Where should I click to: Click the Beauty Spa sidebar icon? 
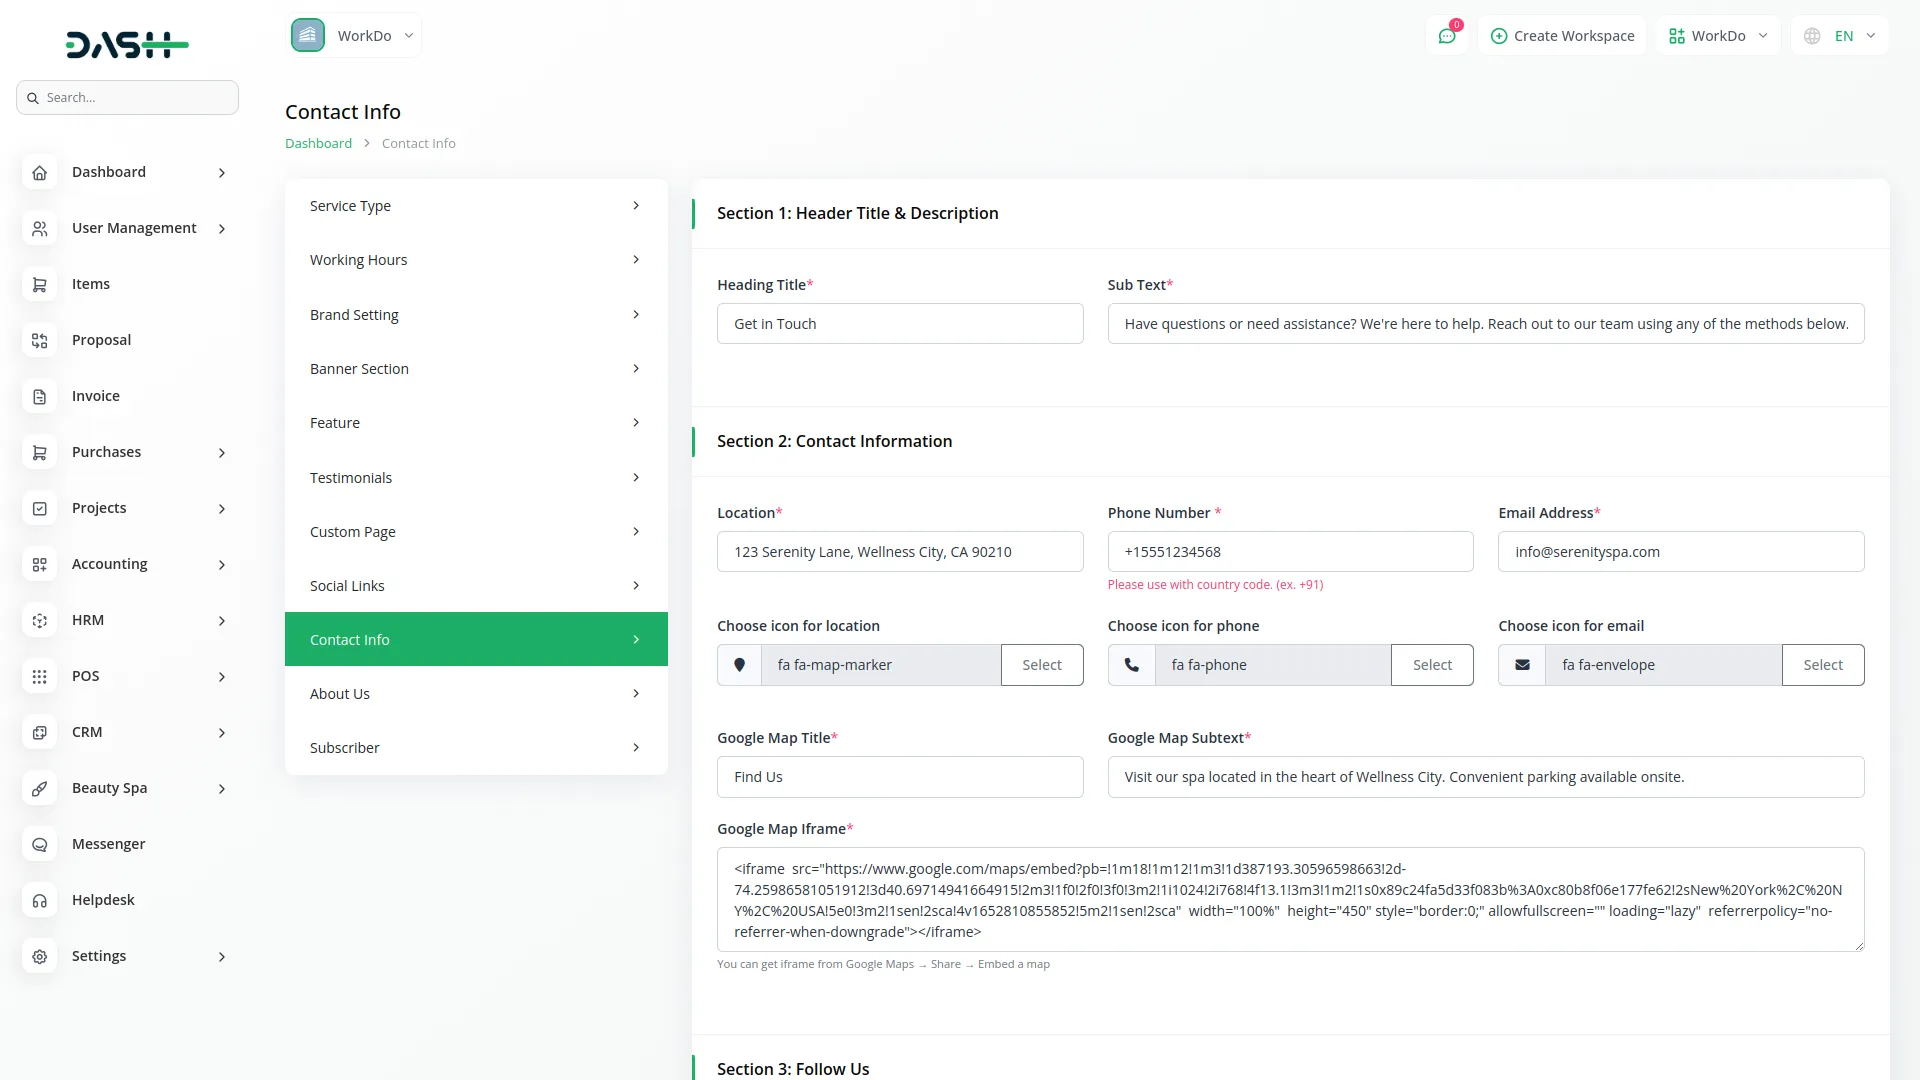coord(39,789)
